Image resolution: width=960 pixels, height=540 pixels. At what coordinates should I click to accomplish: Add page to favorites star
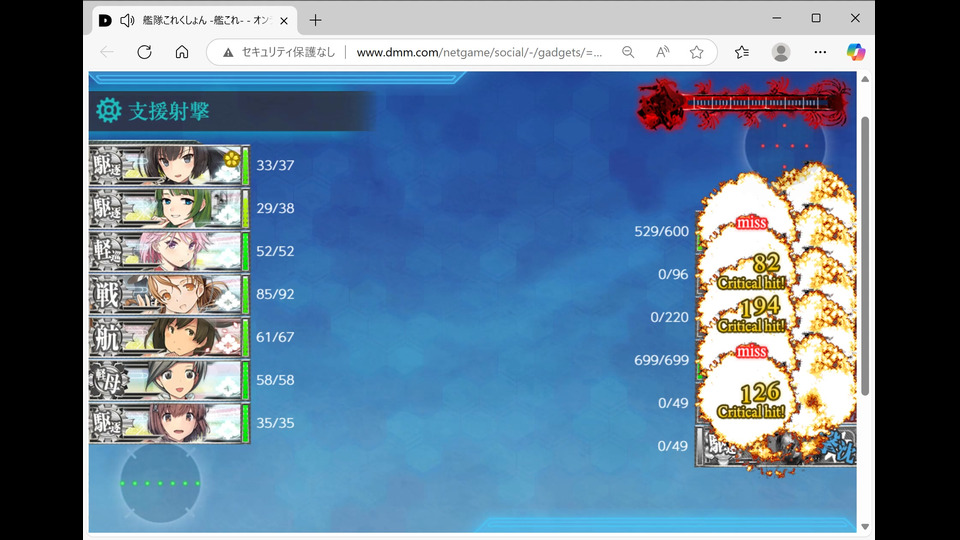(696, 52)
